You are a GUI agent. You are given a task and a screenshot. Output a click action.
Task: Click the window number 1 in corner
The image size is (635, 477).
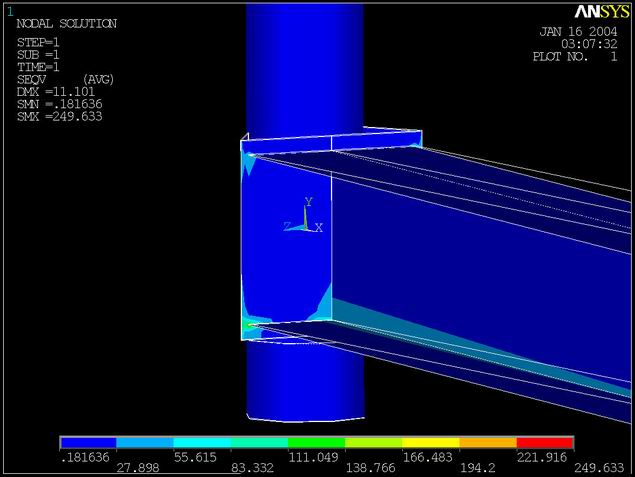coord(10,12)
